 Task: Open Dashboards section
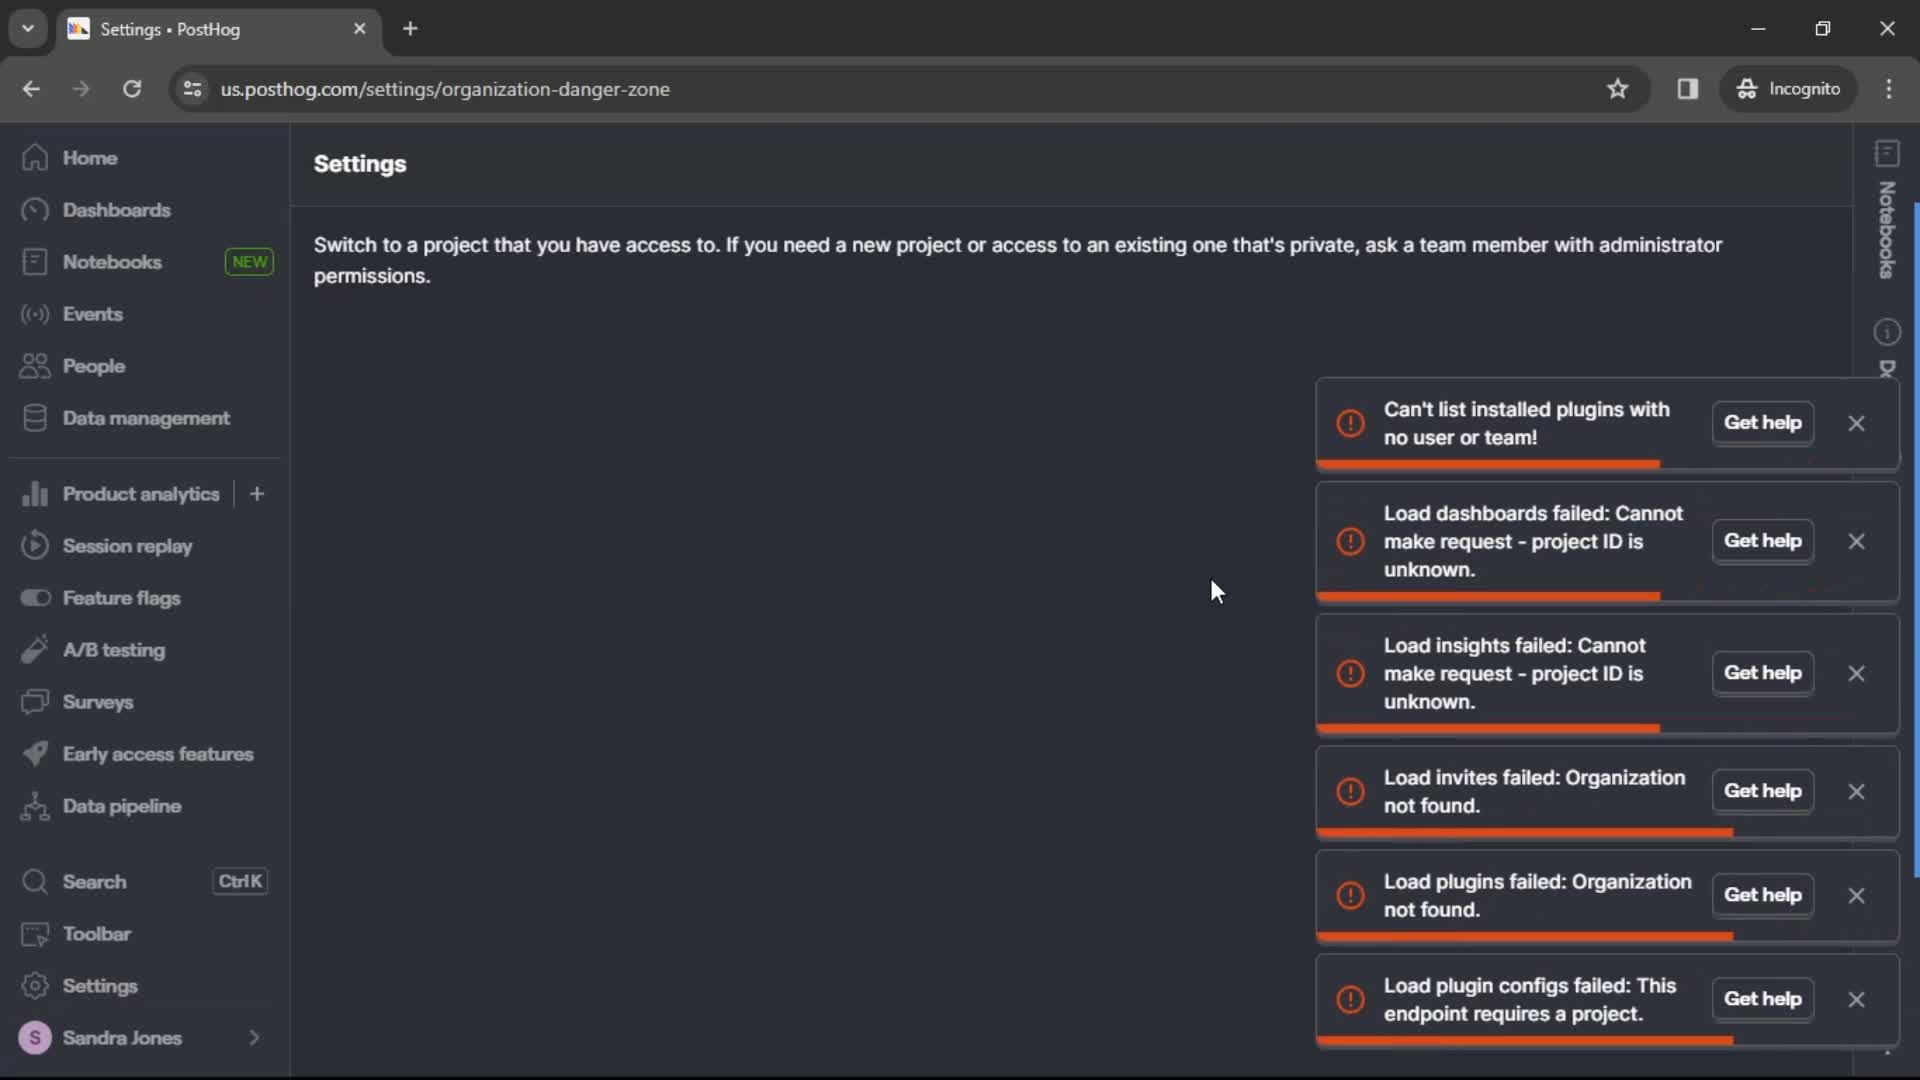(116, 210)
